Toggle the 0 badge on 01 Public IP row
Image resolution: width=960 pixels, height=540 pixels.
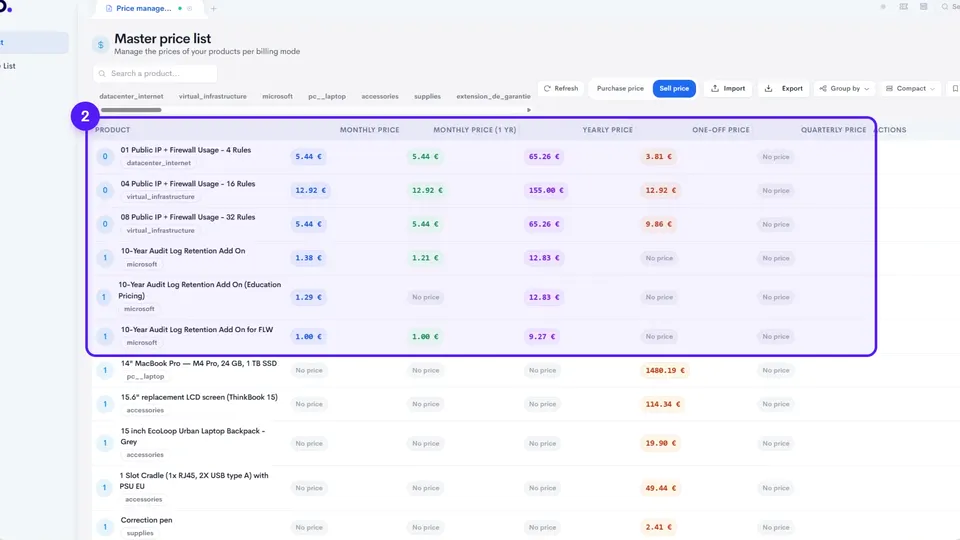pyautogui.click(x=105, y=157)
